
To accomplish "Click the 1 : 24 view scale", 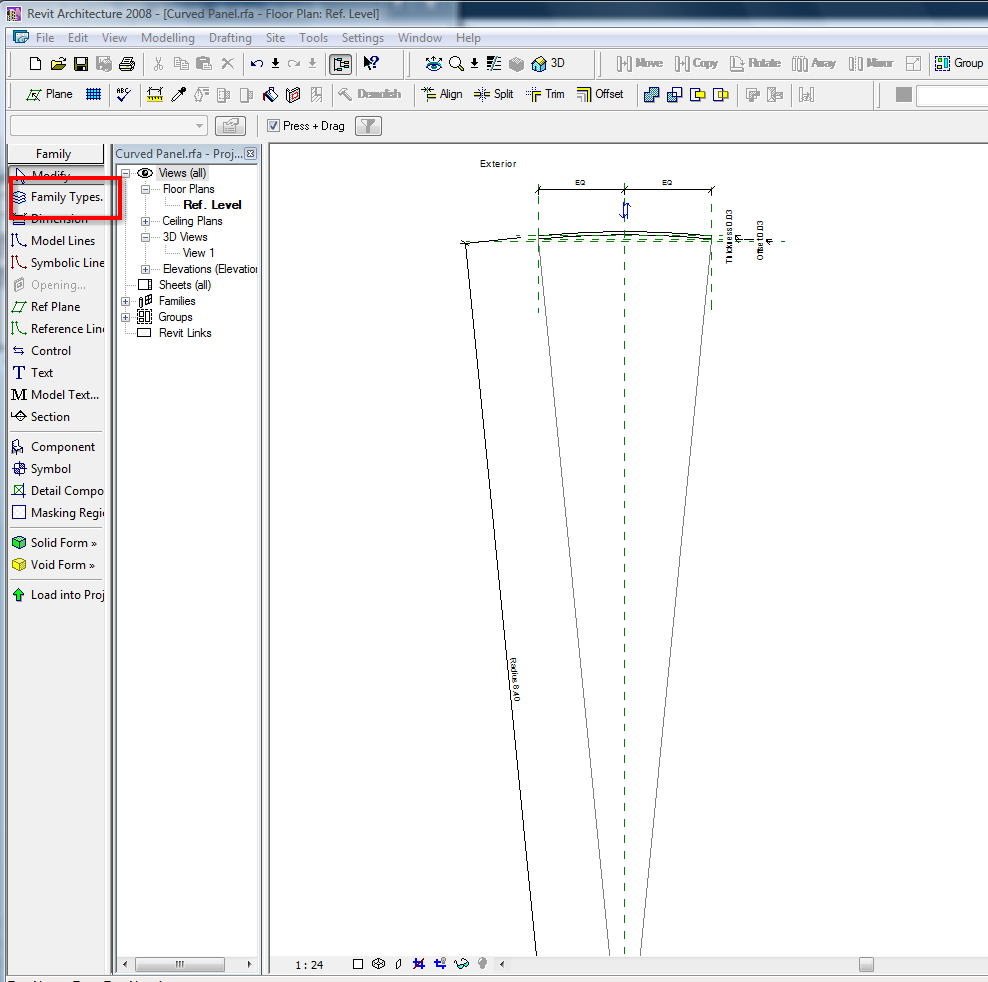I will pyautogui.click(x=309, y=965).
